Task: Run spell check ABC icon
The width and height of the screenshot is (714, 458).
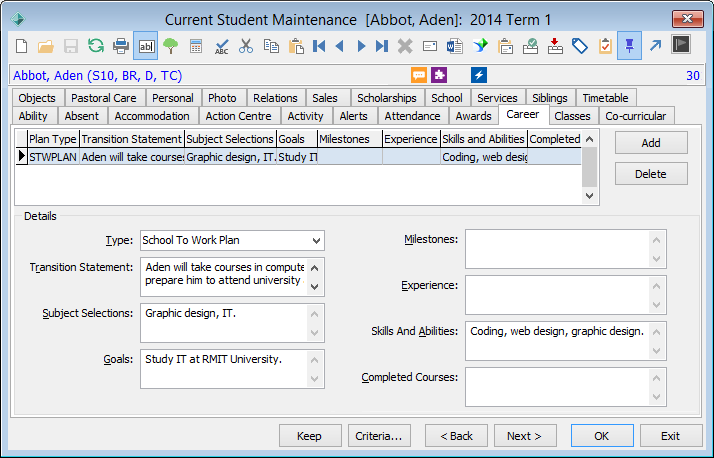Action: tap(221, 46)
